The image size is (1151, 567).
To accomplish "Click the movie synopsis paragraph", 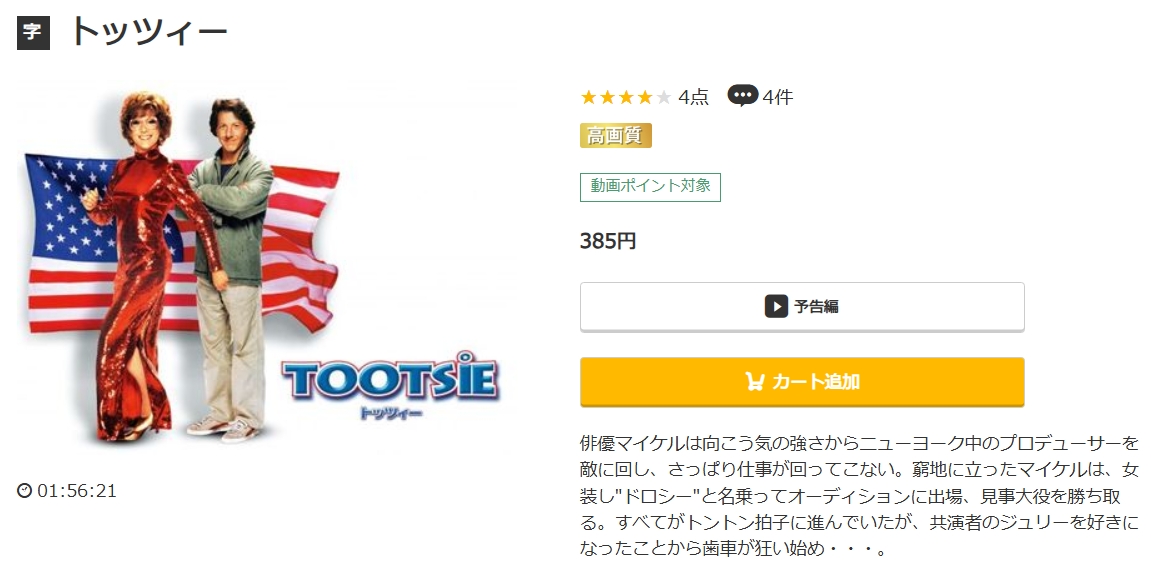I will click(x=859, y=496).
